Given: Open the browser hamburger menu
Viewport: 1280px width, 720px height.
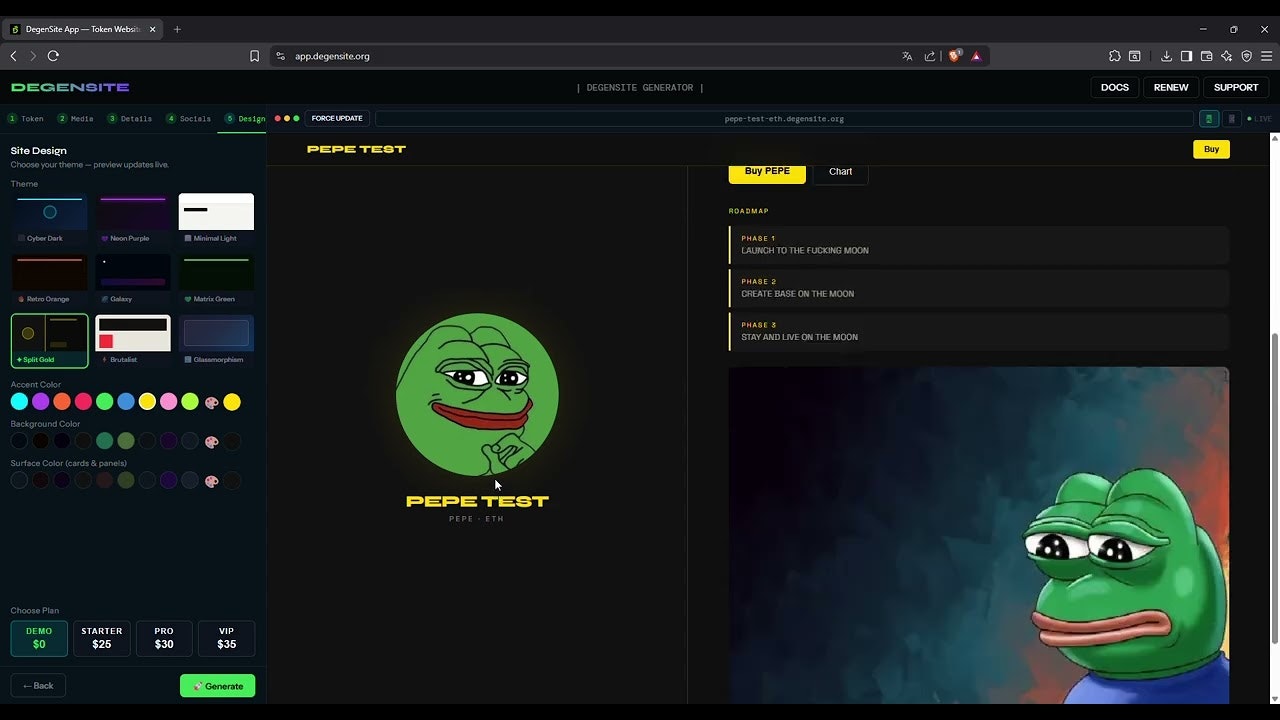Looking at the screenshot, I should (x=1266, y=56).
